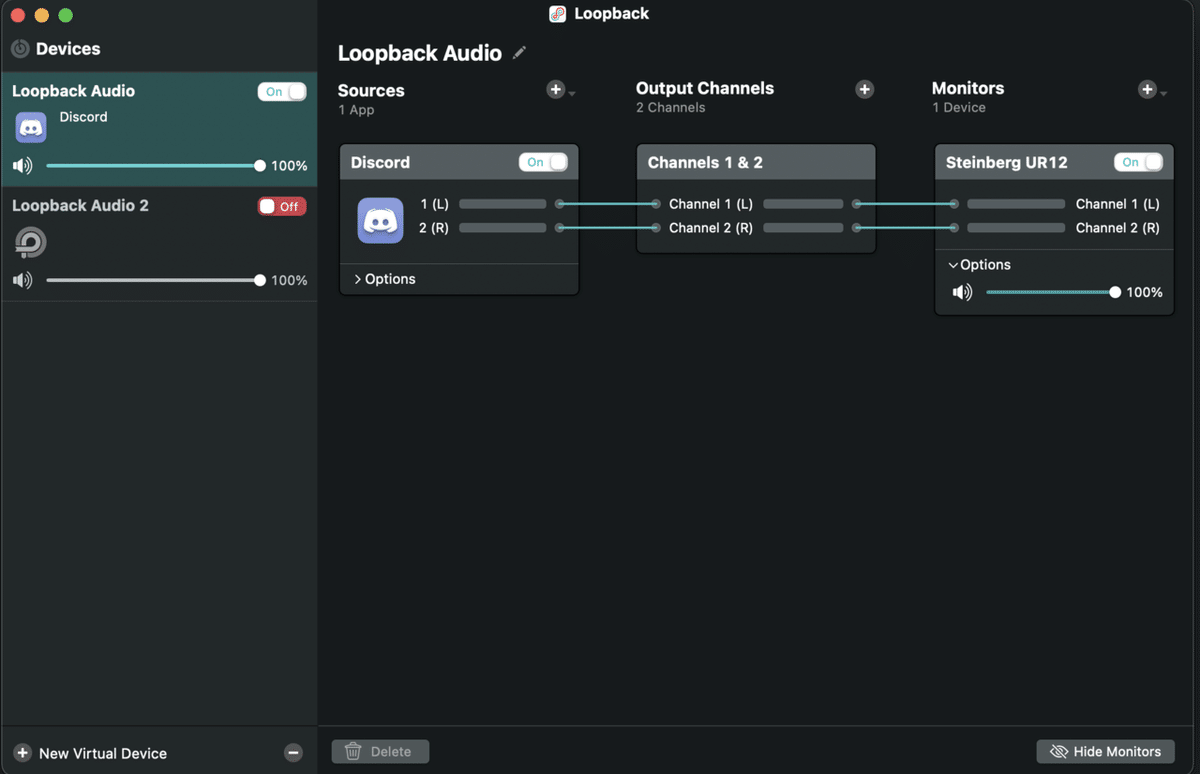Click the Discord icon under Loopback Audio device
Screen dimensions: 1200x774
[31, 128]
